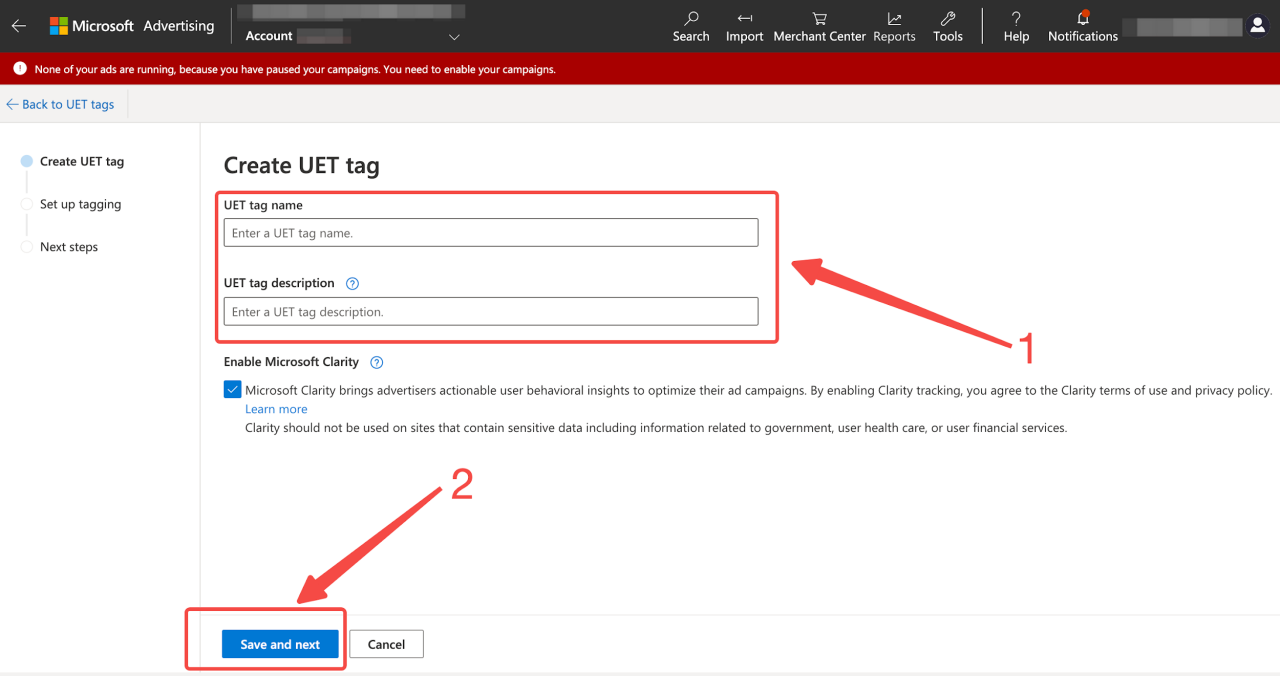
Task: Click the red alert warning icon
Action: (x=20, y=69)
